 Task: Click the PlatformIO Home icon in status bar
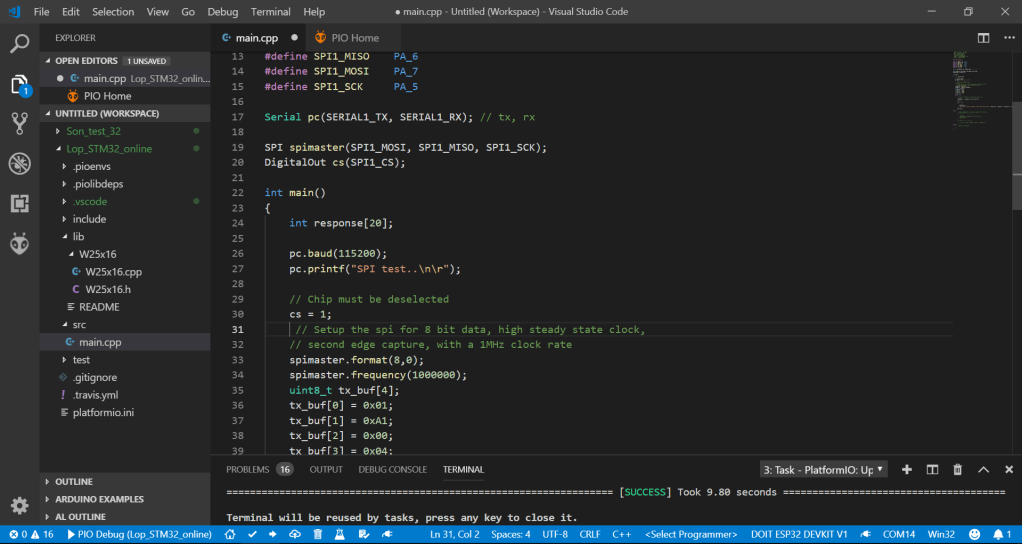click(230, 535)
